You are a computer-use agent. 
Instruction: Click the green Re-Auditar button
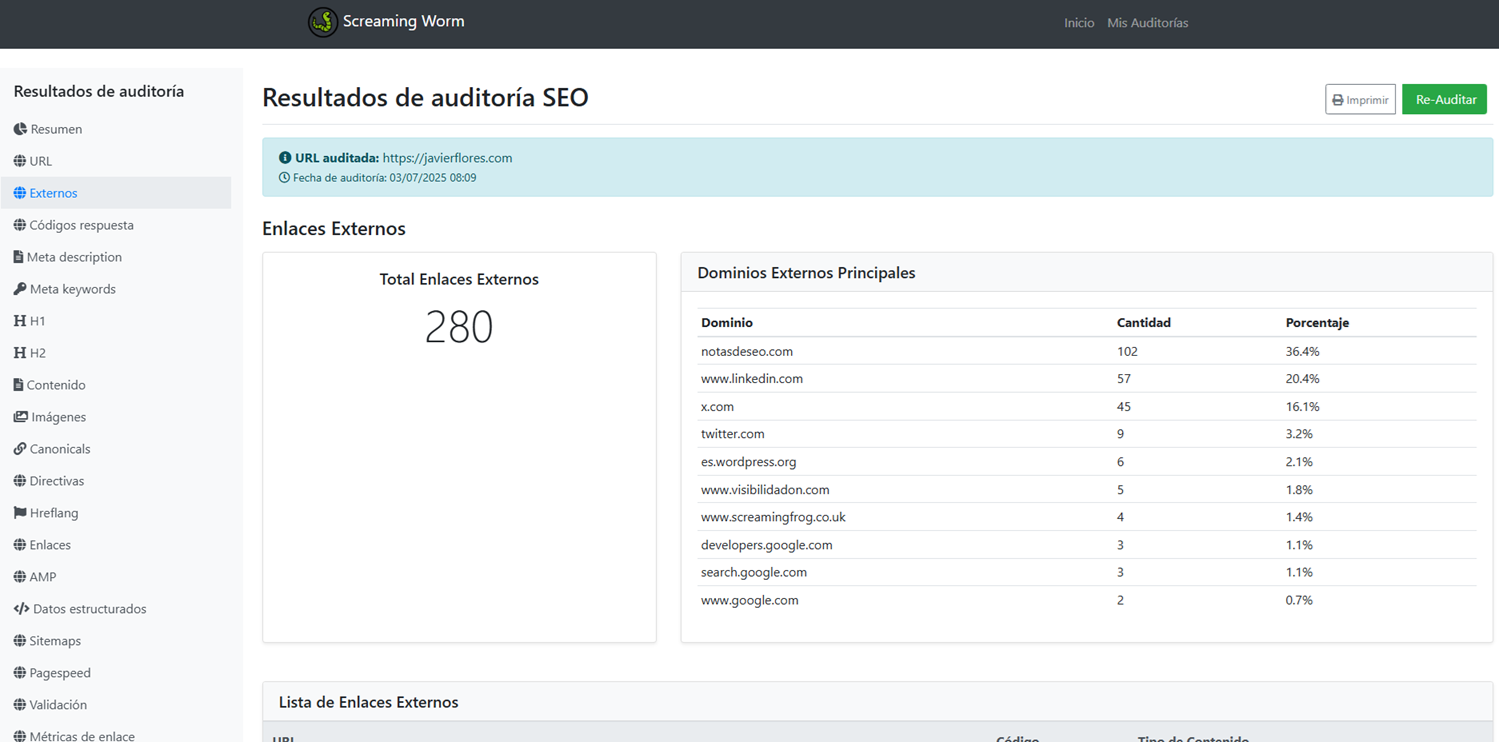1444,99
